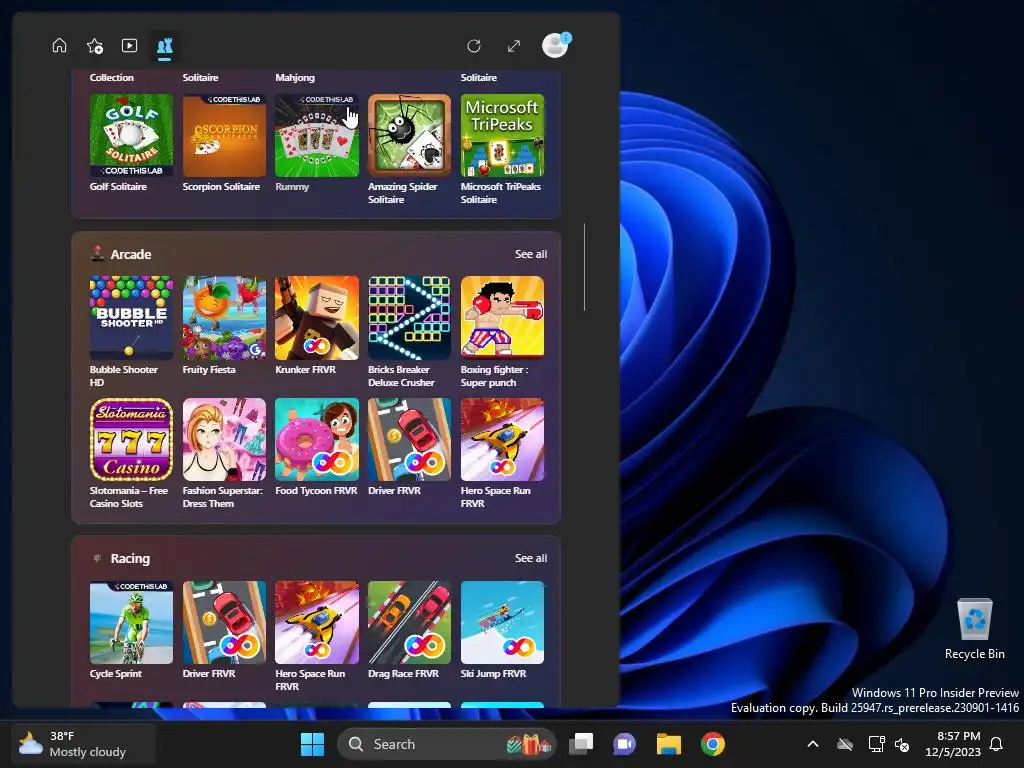Open the Rummy card game tile
Image resolution: width=1024 pixels, height=768 pixels.
tap(317, 135)
